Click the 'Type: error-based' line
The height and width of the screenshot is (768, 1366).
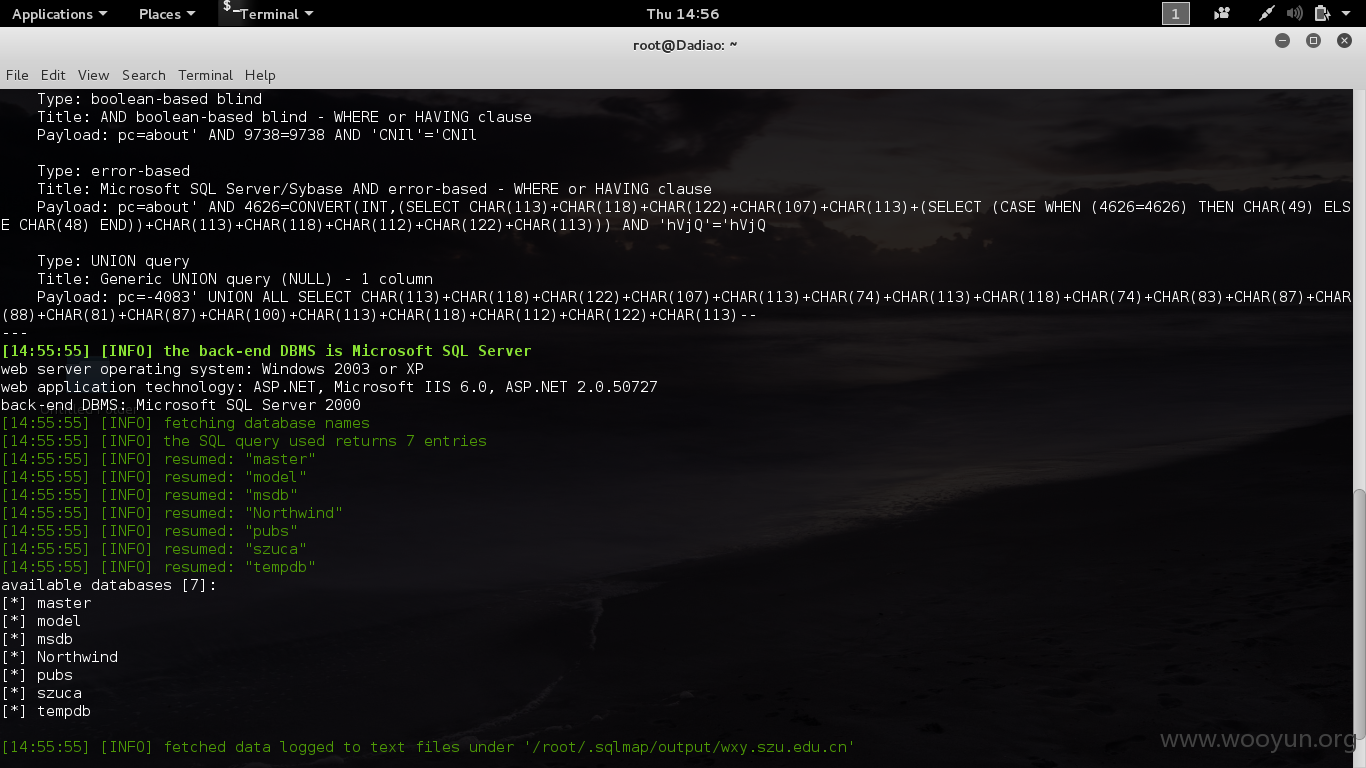pos(113,171)
